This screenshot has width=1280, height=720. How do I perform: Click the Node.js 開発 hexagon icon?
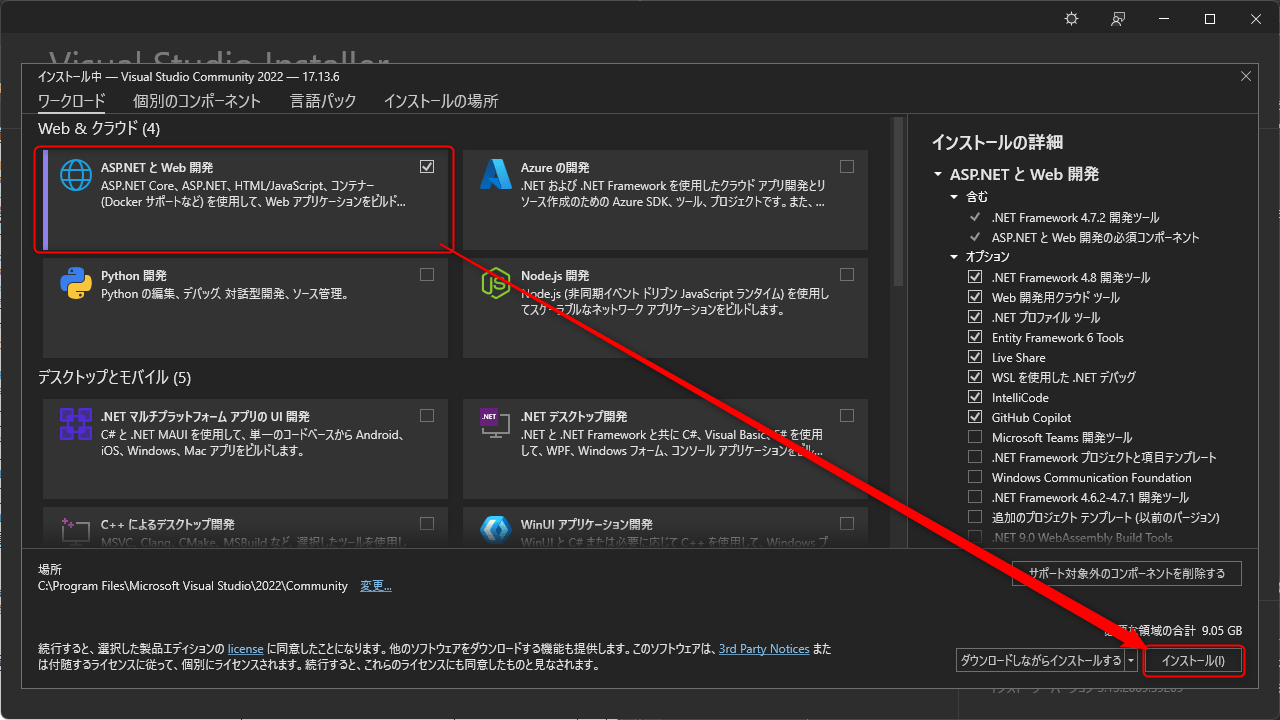[x=494, y=284]
